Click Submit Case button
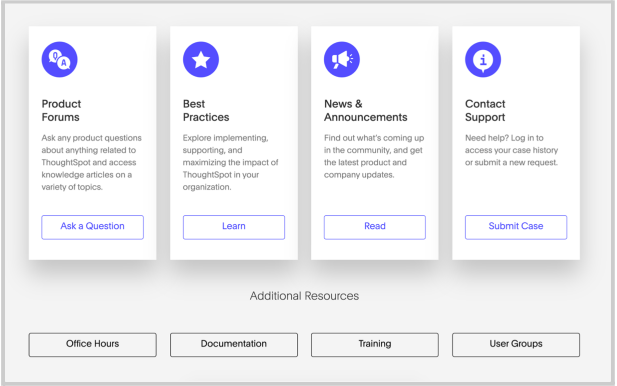This screenshot has width=617, height=386. 516,227
